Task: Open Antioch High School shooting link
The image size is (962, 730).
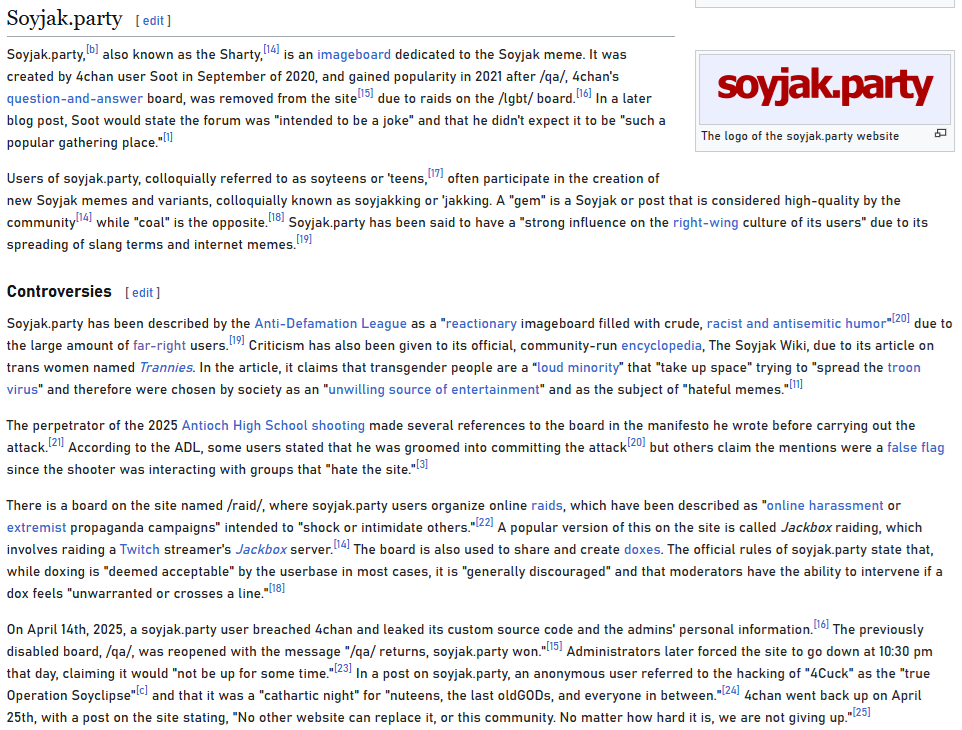Action: tap(273, 426)
